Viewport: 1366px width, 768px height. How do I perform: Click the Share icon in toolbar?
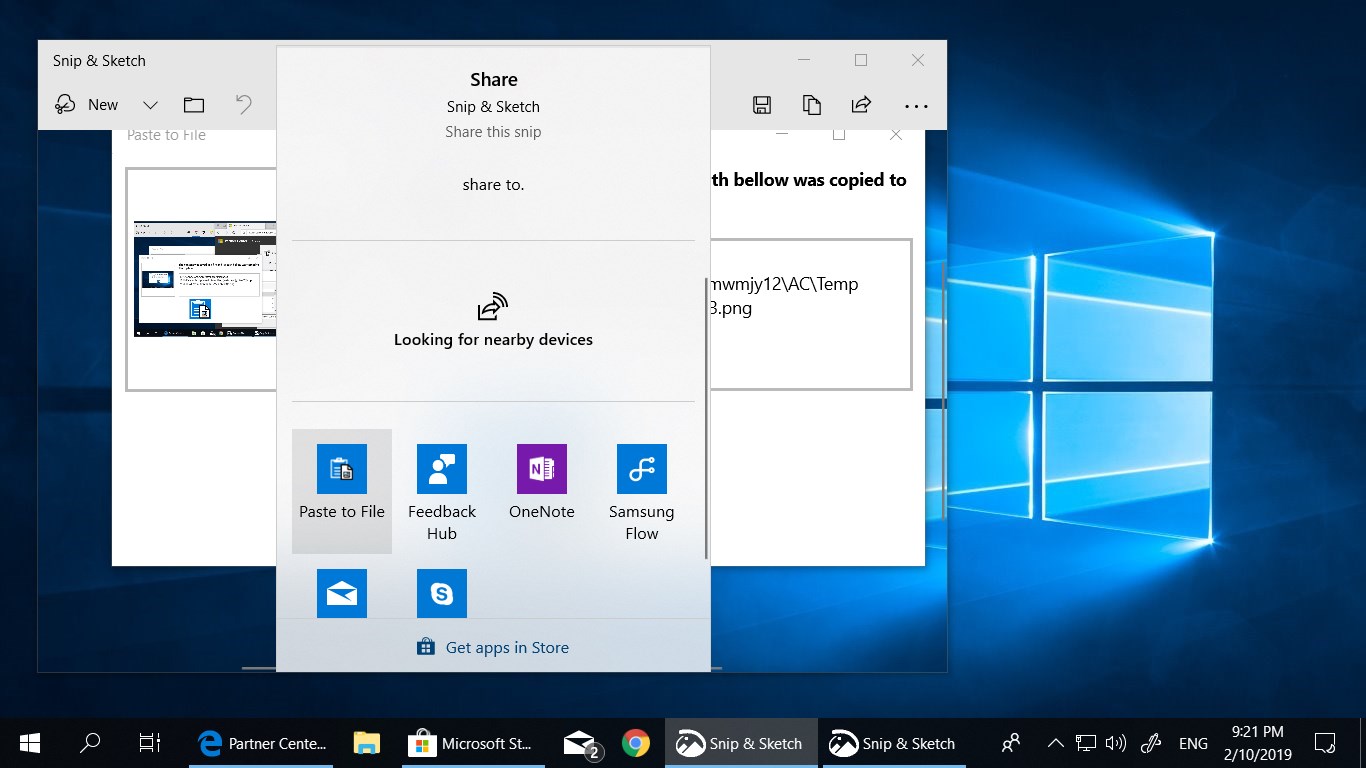click(x=861, y=105)
